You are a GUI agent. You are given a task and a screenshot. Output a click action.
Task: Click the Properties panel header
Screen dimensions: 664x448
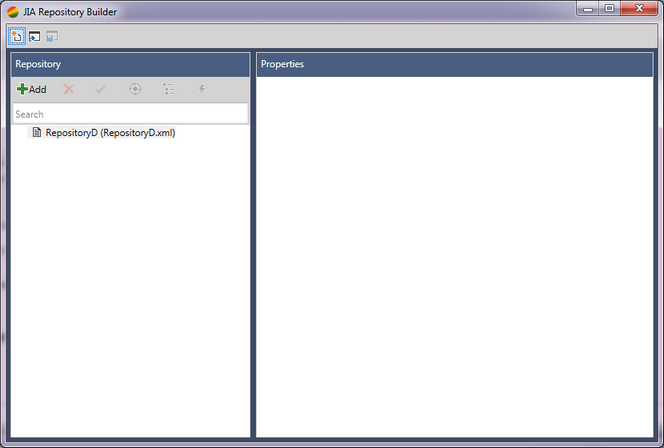pyautogui.click(x=455, y=64)
